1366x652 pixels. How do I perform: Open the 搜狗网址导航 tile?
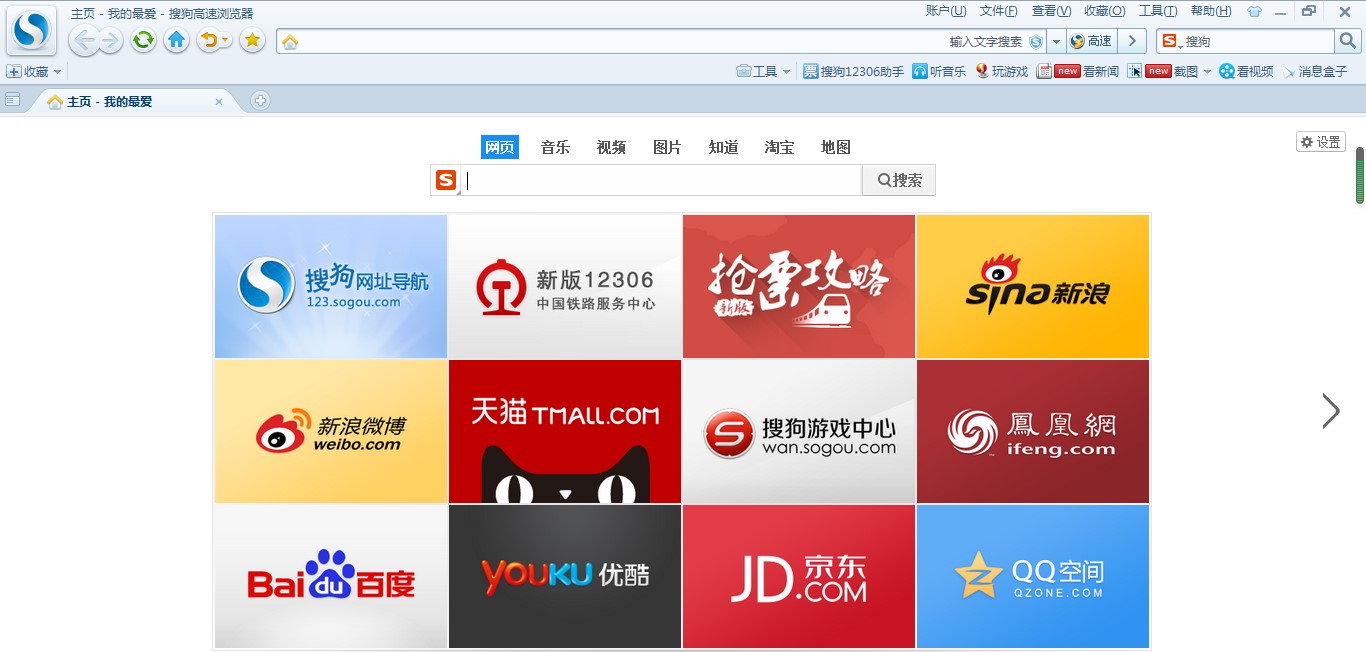331,286
